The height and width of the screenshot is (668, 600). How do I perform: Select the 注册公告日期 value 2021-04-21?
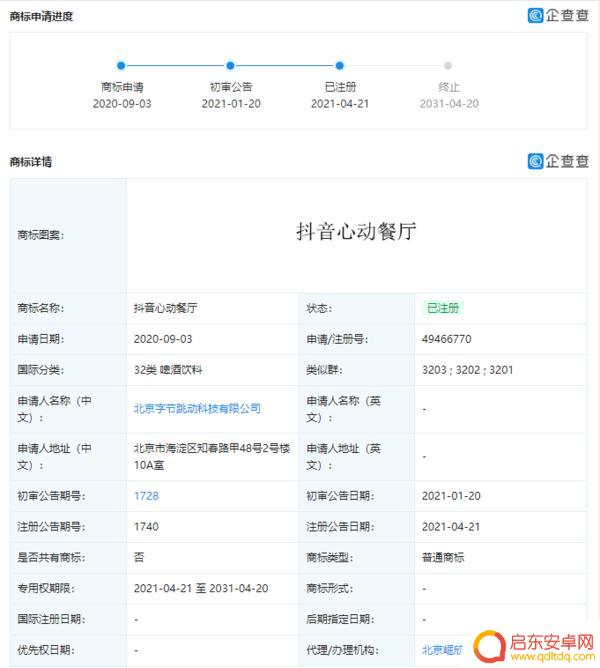click(x=451, y=527)
